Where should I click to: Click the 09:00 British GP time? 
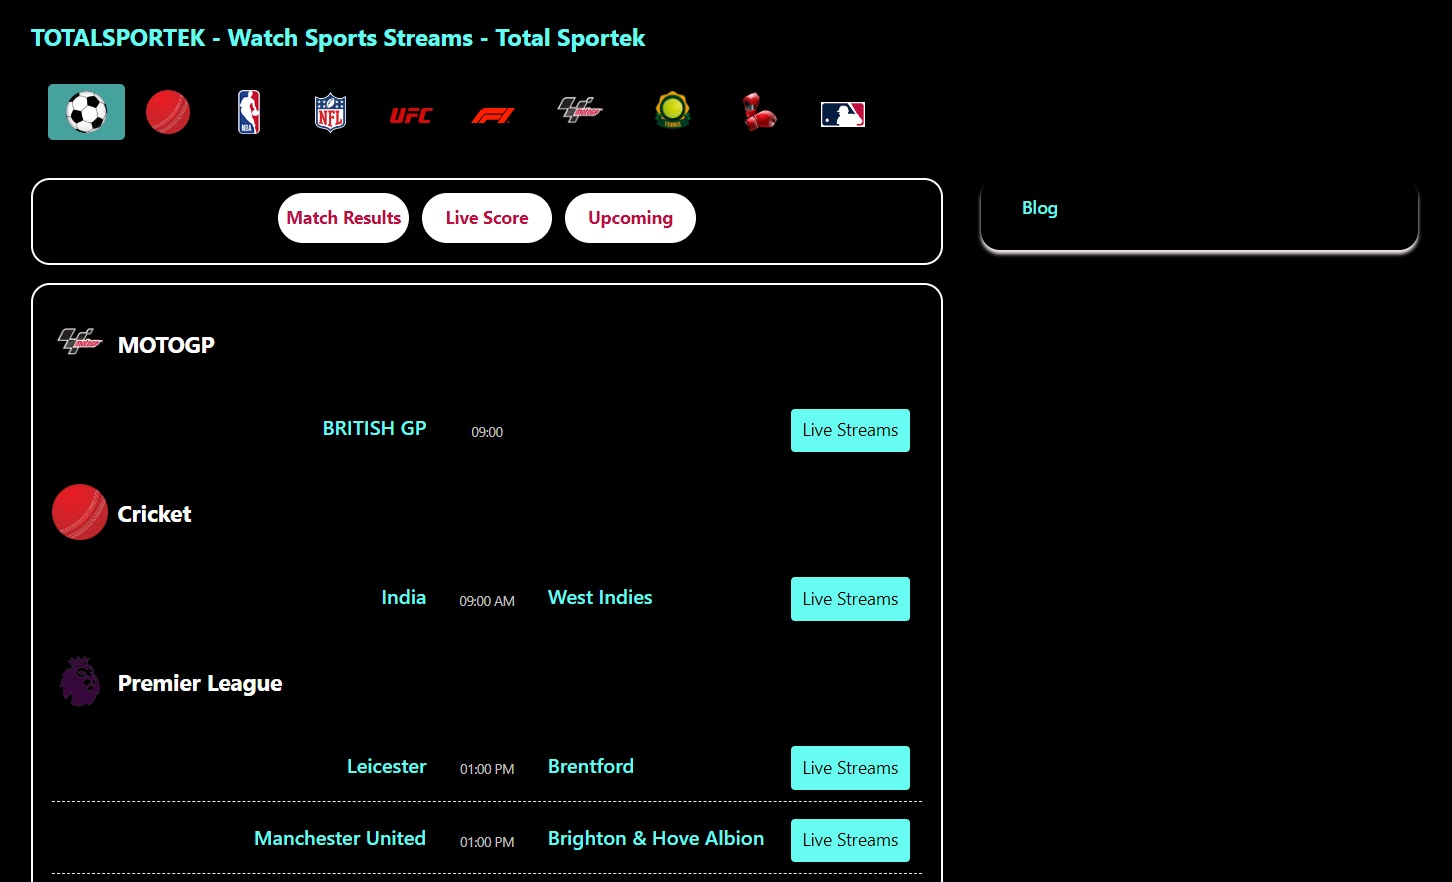487,432
